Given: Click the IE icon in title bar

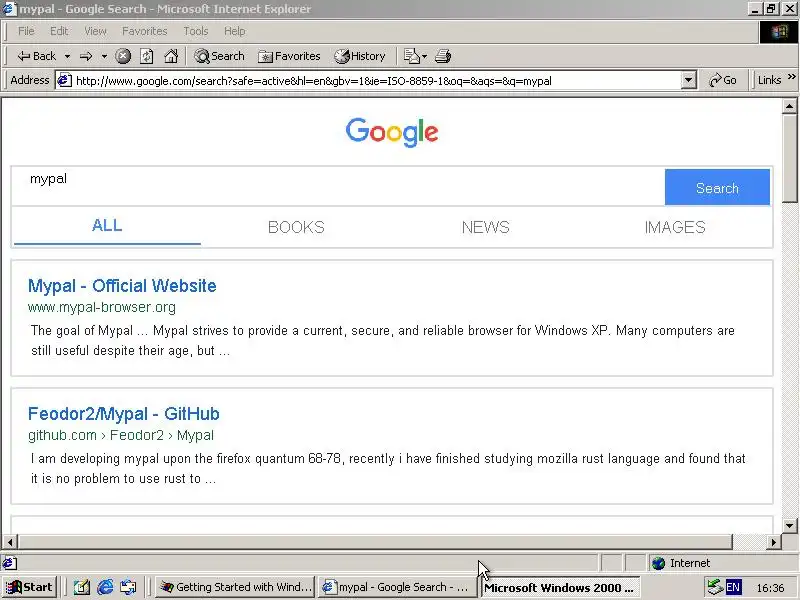Looking at the screenshot, I should 9,9.
